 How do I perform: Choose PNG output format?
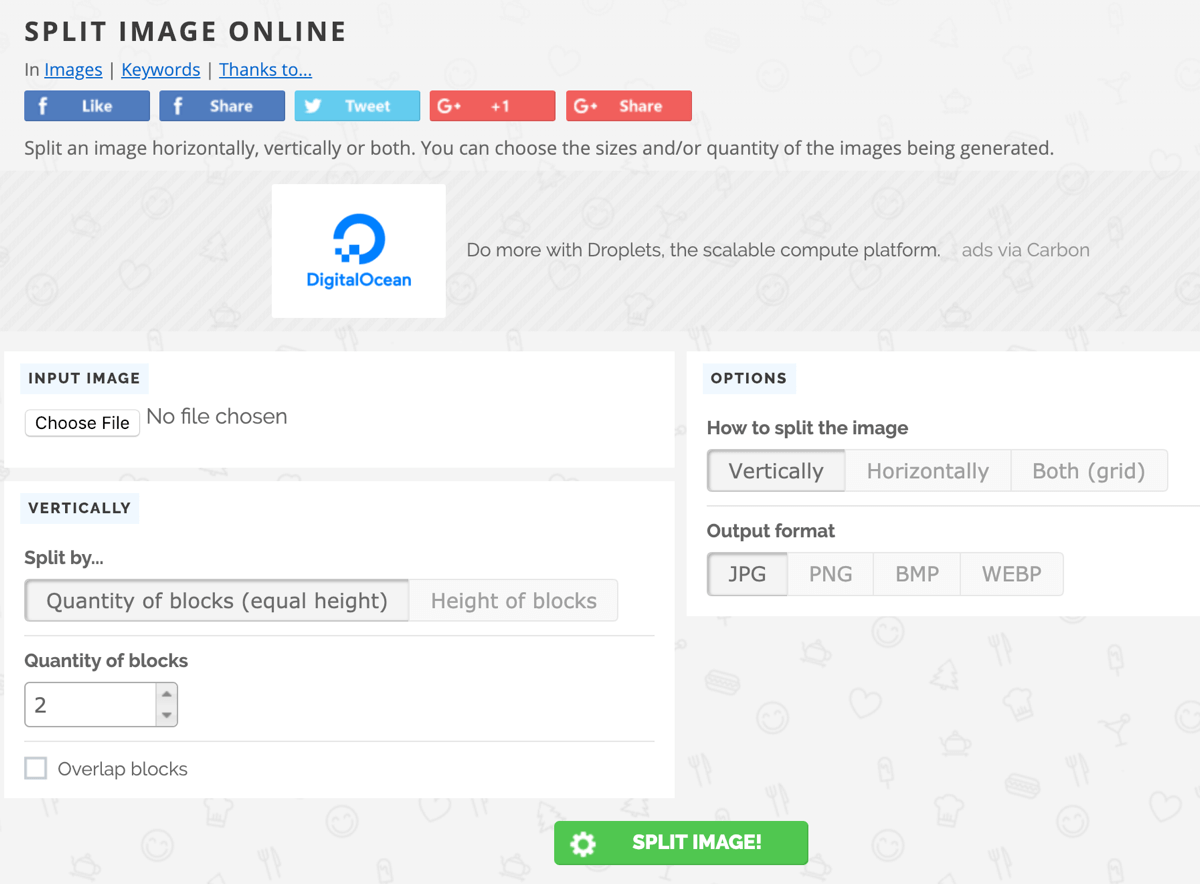click(830, 574)
